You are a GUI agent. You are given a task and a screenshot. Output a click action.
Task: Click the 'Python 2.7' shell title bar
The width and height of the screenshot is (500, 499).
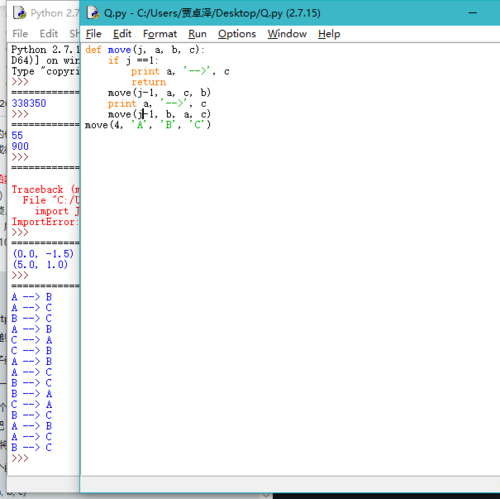pyautogui.click(x=55, y=13)
